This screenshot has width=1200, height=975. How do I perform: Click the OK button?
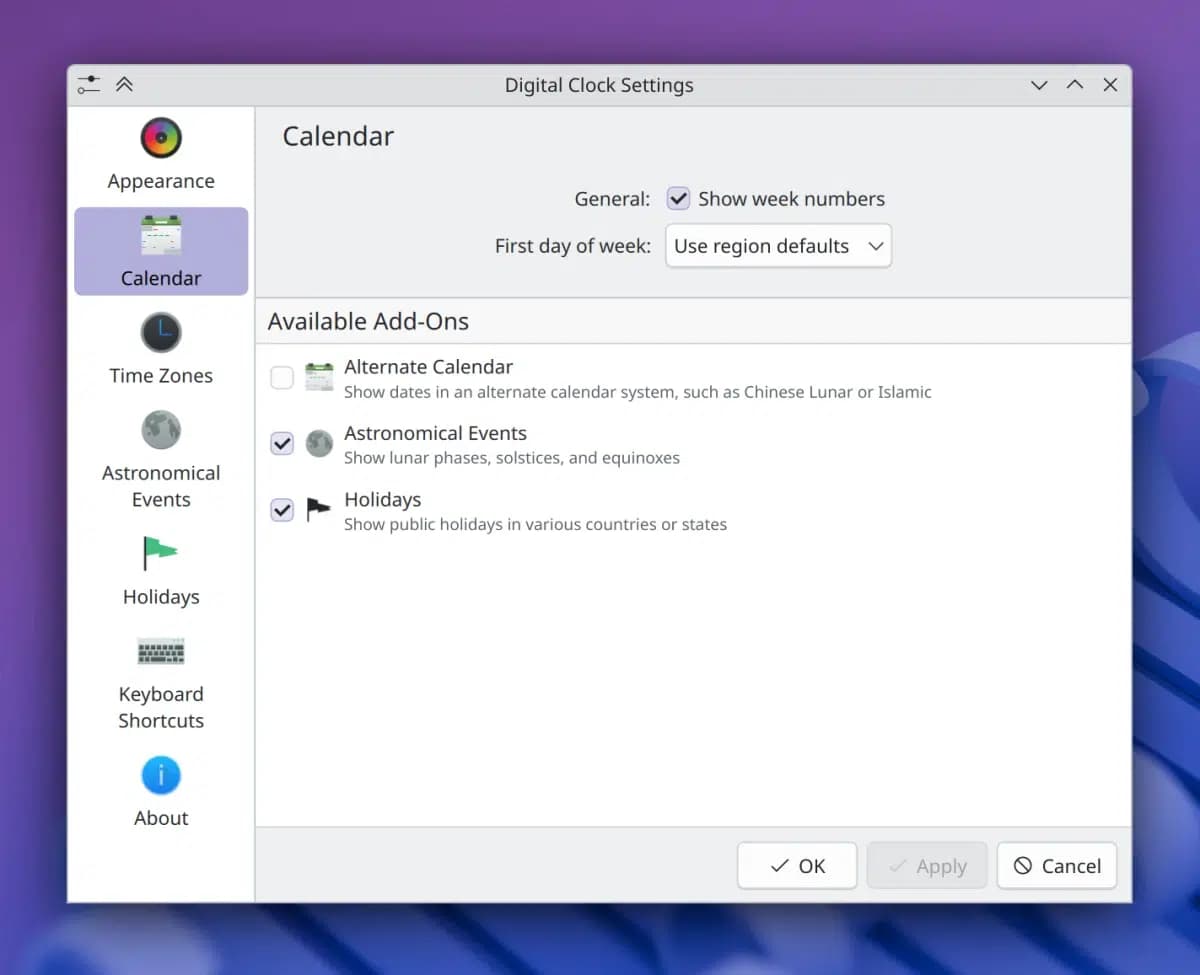(797, 866)
